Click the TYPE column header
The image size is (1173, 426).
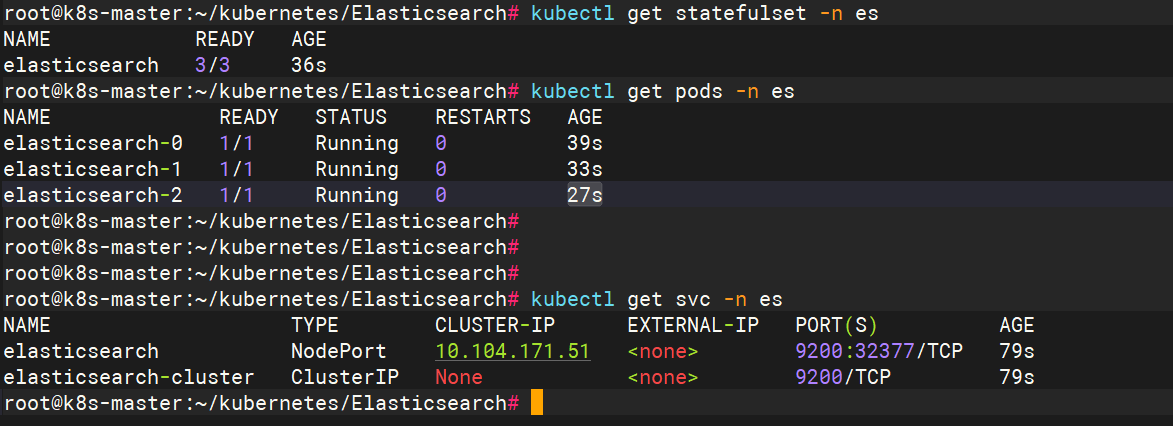pyautogui.click(x=314, y=325)
